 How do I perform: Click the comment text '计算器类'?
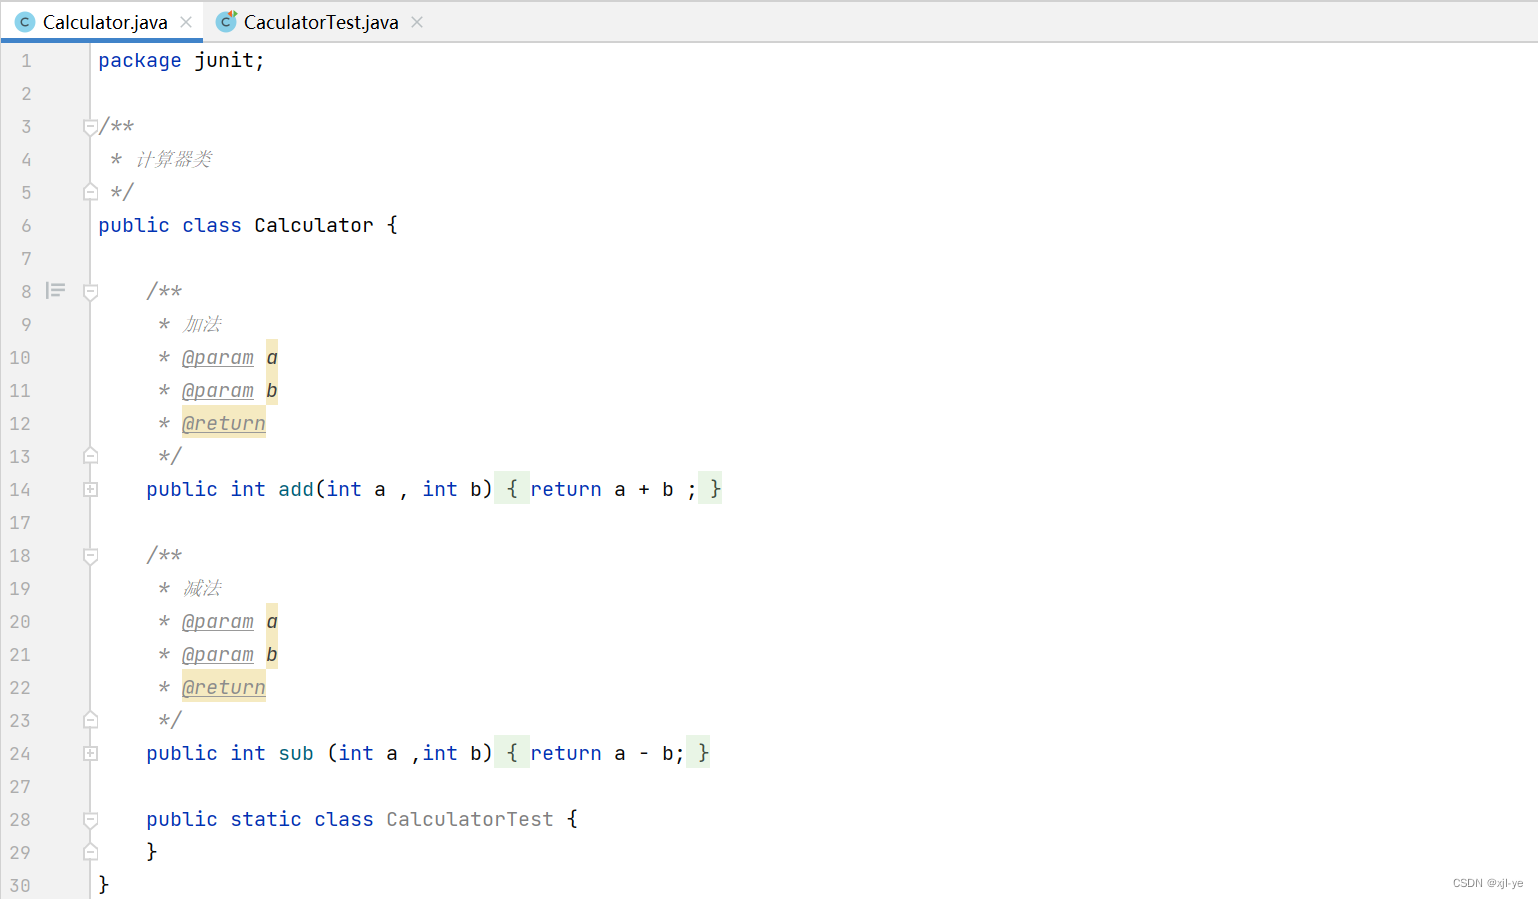174,159
